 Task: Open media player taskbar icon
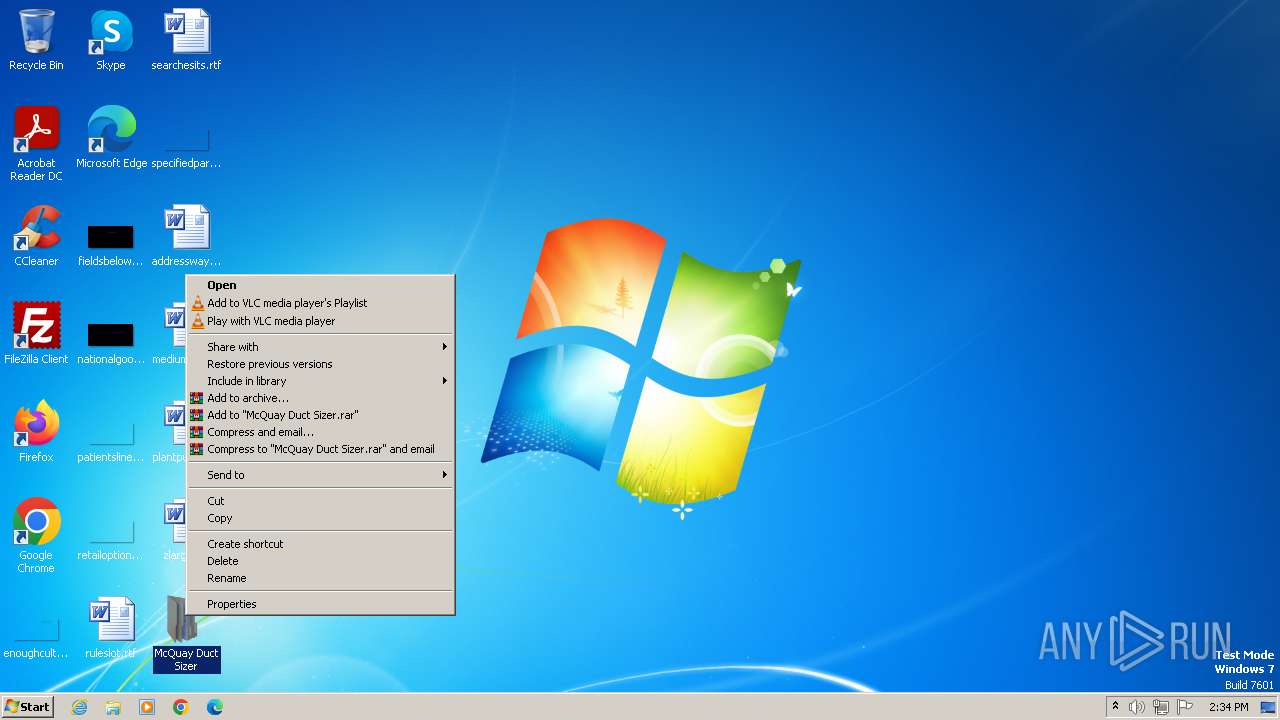click(x=147, y=707)
